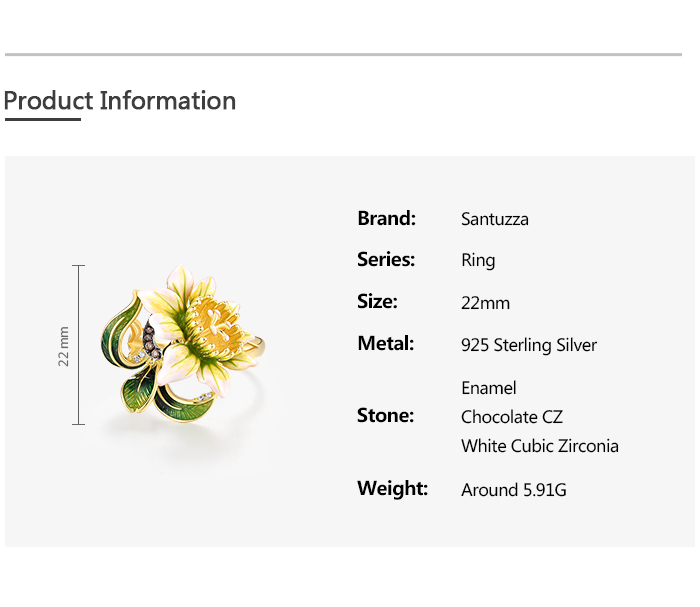
Task: Click the Santuzza brand name
Action: 495,219
